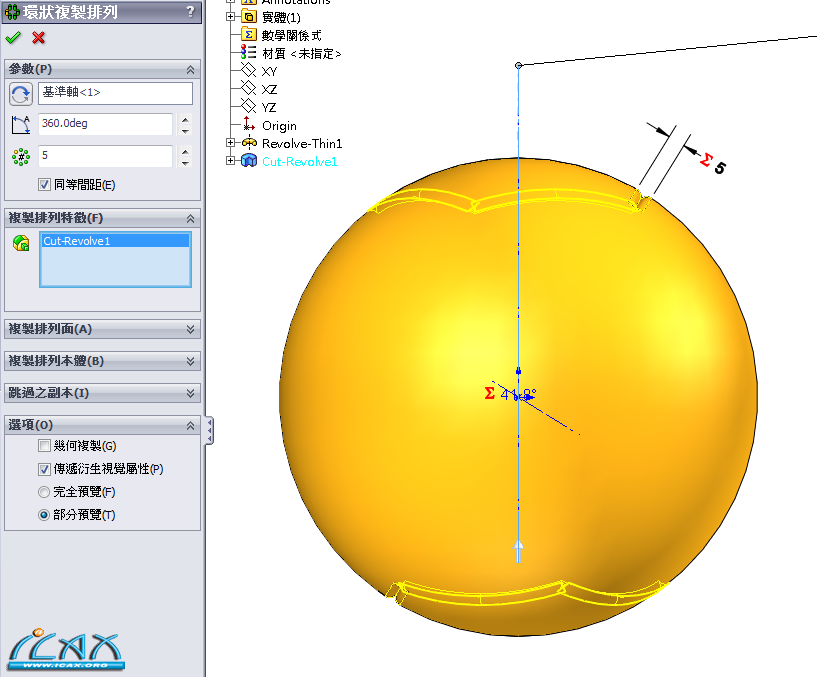
Task: Click the features to pattern icon
Action: click(x=21, y=243)
